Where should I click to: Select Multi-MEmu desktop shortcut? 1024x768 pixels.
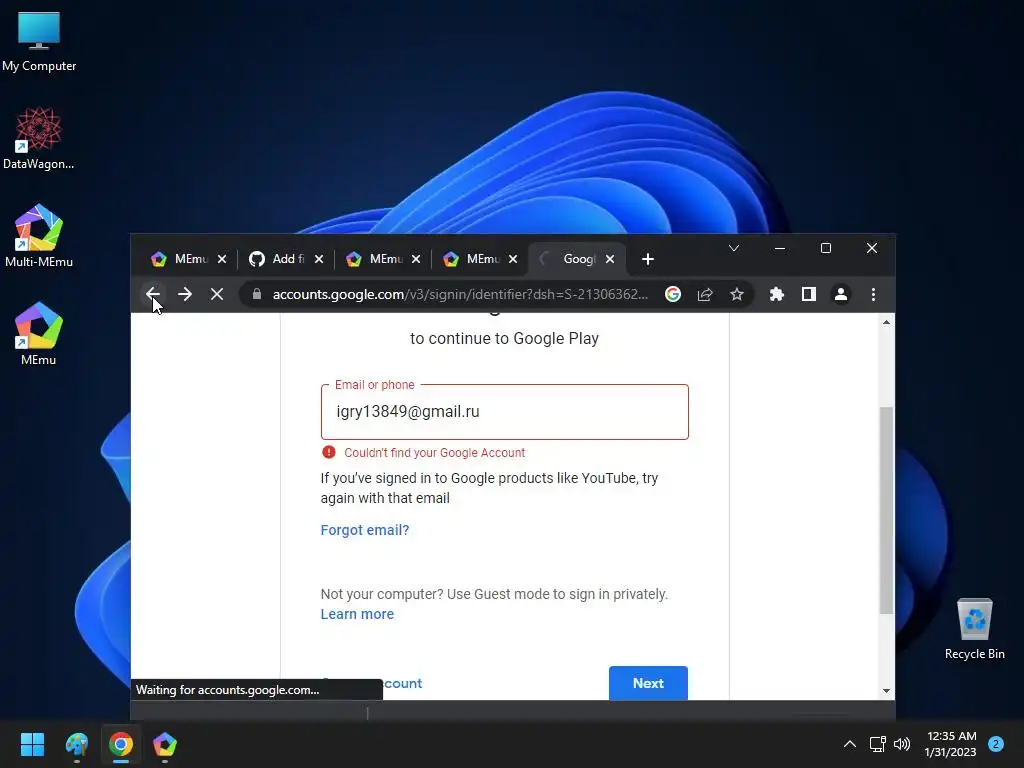tap(39, 236)
